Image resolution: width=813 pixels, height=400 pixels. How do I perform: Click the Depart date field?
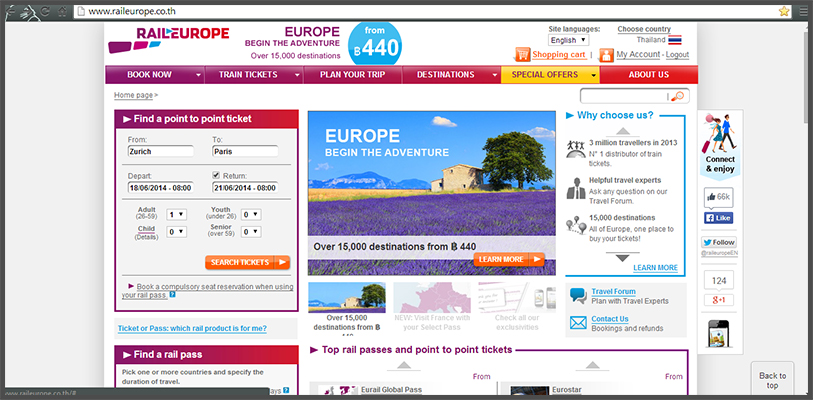(x=161, y=187)
